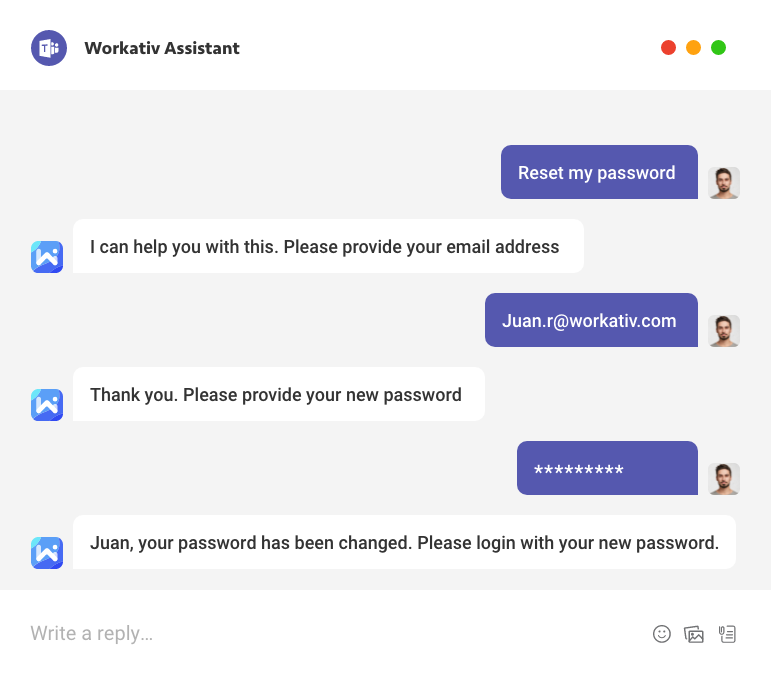Click "your password has been changed" bot message
Screen dimensions: 771x680
click(x=404, y=543)
